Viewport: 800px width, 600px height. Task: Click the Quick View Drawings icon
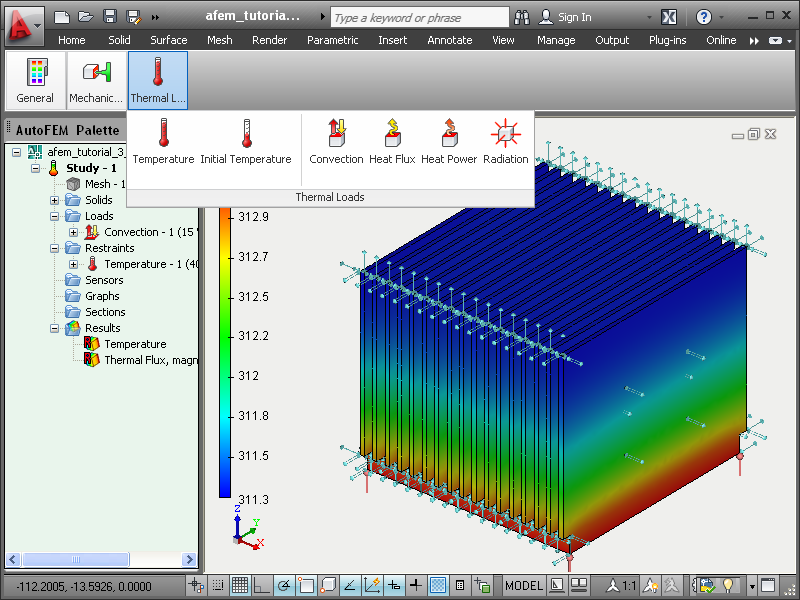tap(579, 585)
